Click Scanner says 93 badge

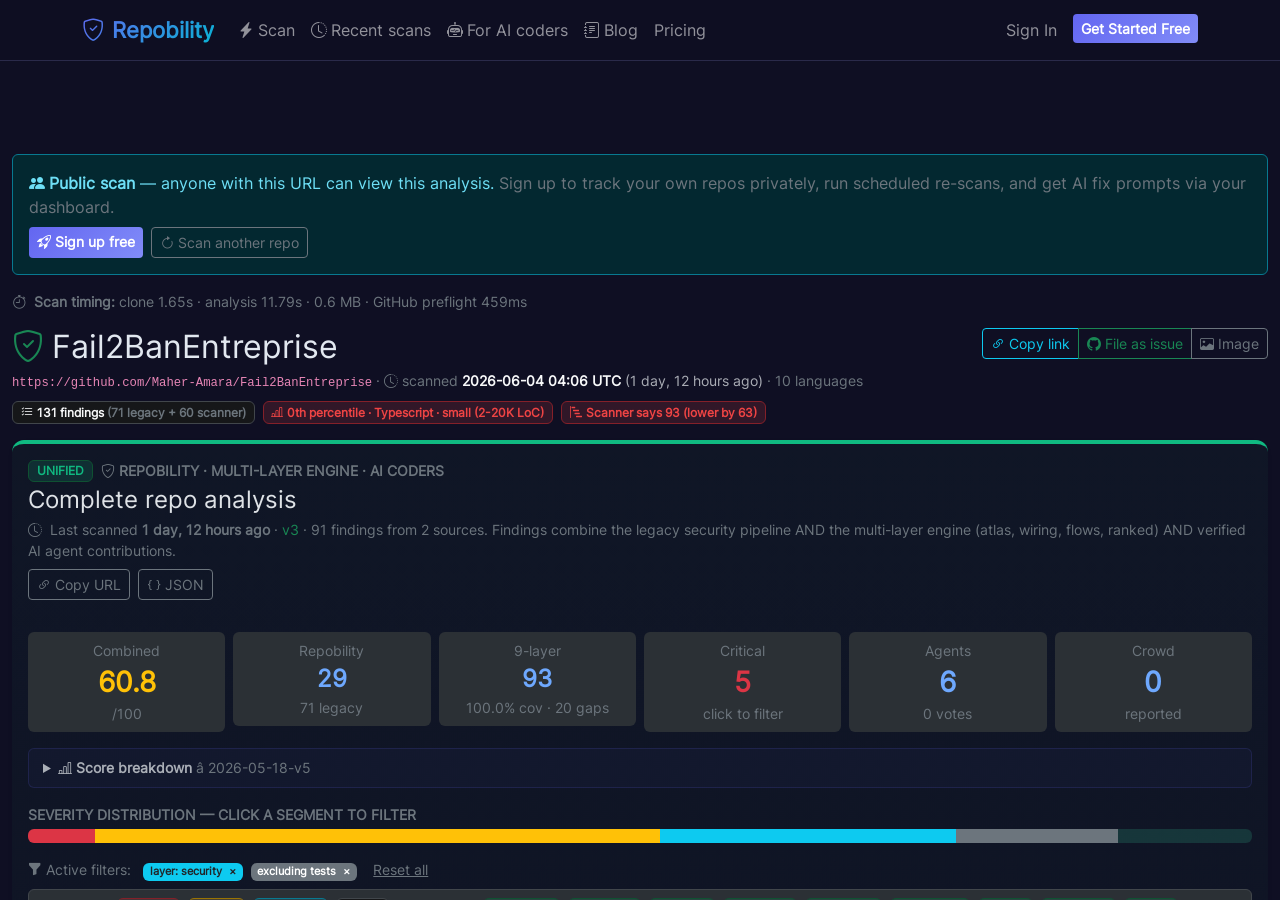click(x=663, y=412)
